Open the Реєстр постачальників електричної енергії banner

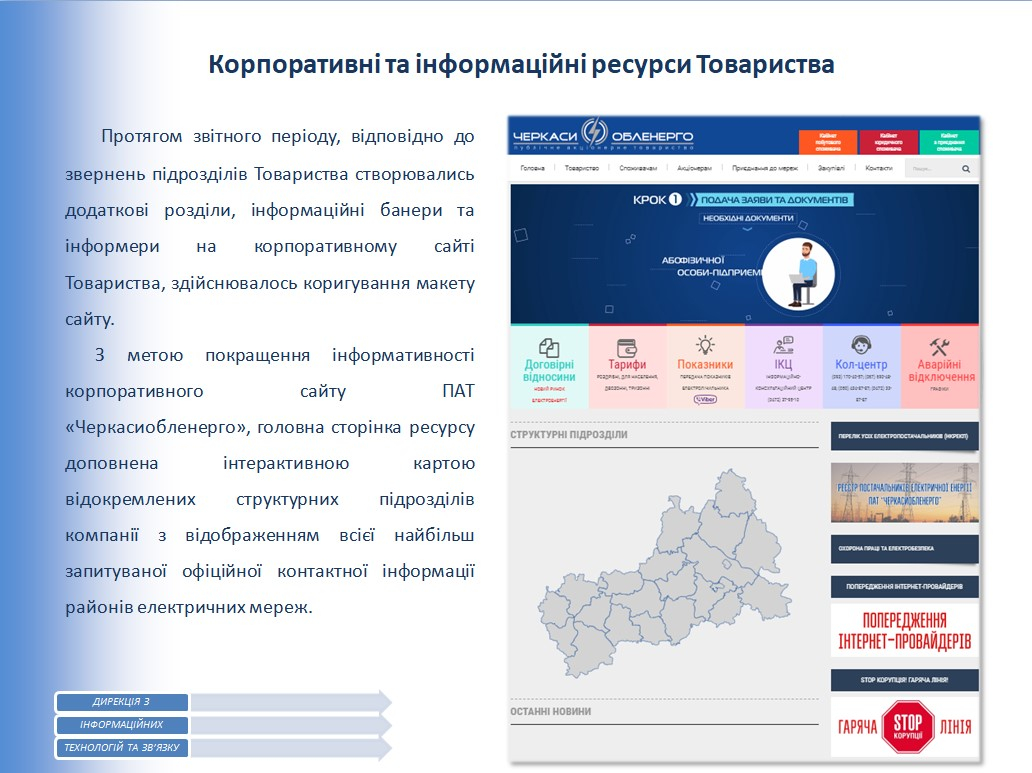click(x=905, y=493)
